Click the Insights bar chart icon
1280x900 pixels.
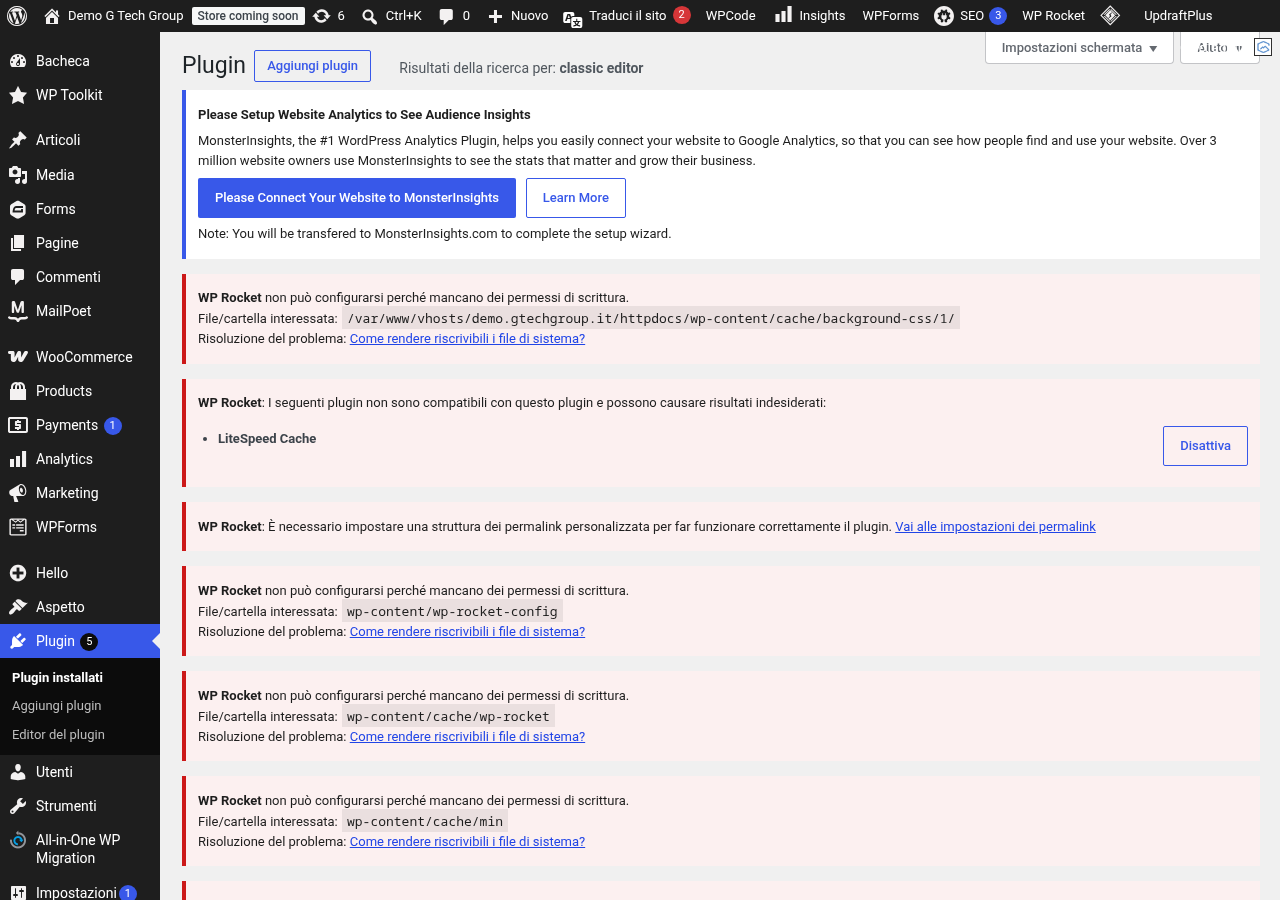click(783, 15)
